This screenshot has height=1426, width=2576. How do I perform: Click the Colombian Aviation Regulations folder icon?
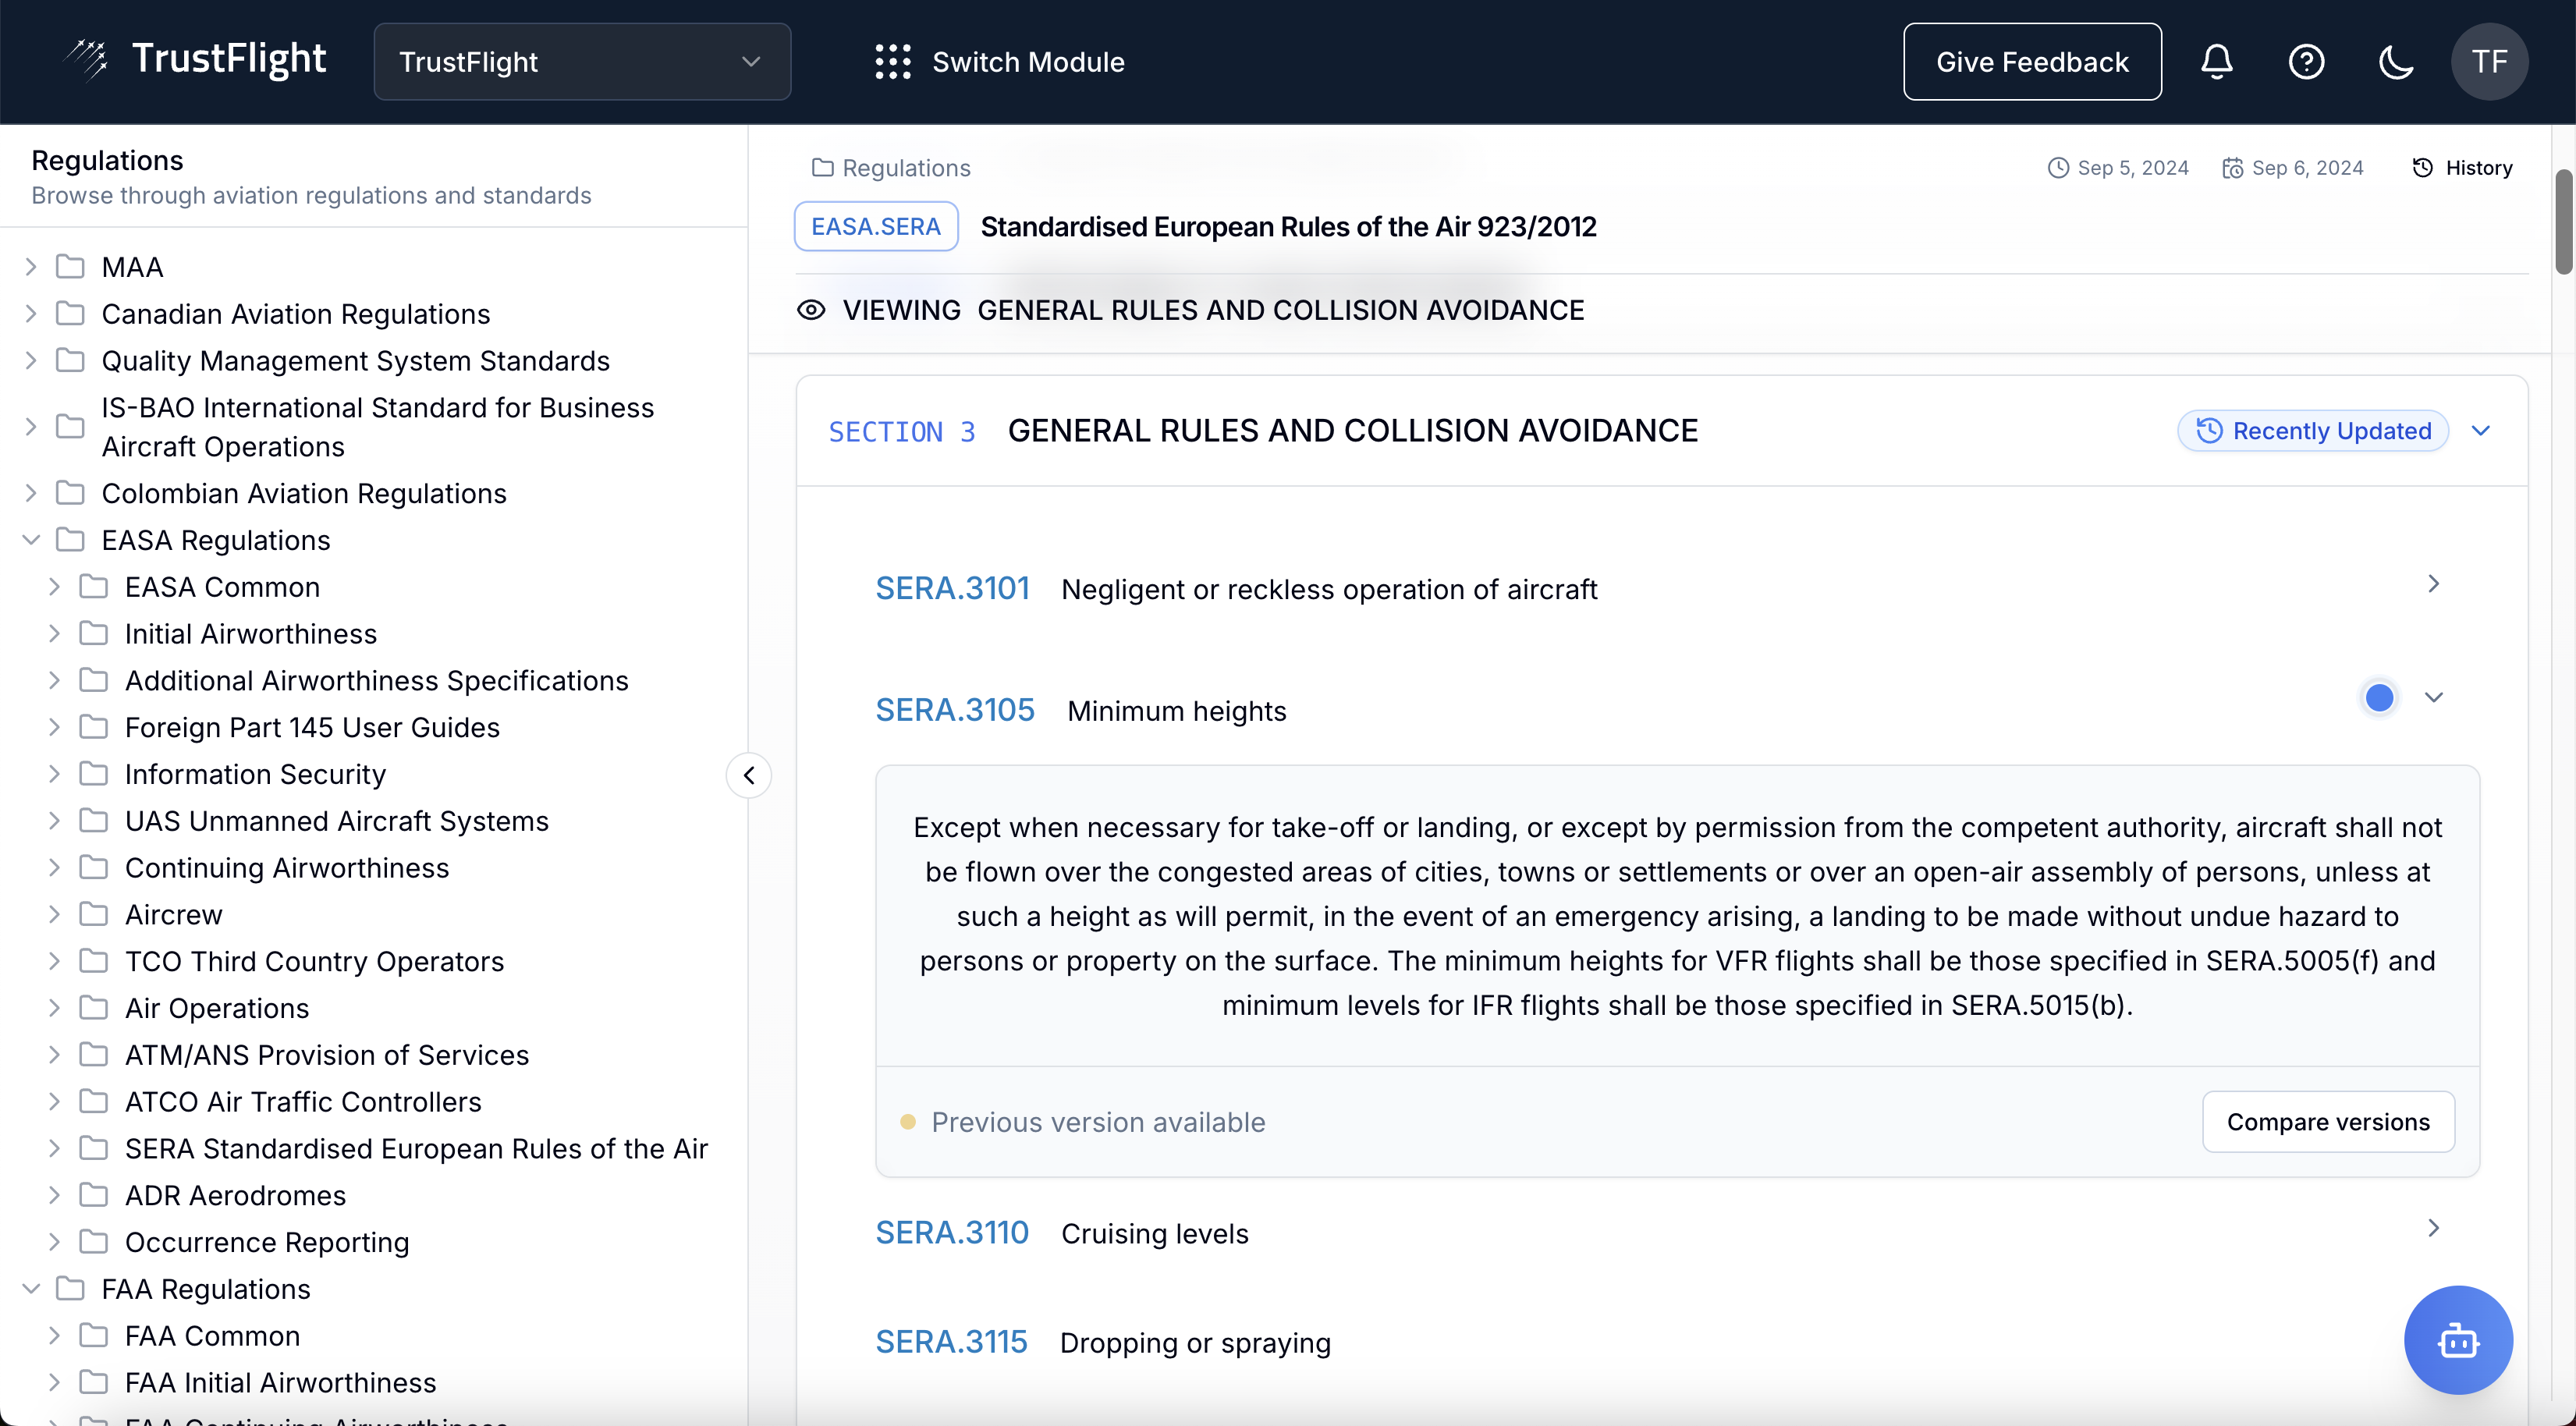coord(70,493)
